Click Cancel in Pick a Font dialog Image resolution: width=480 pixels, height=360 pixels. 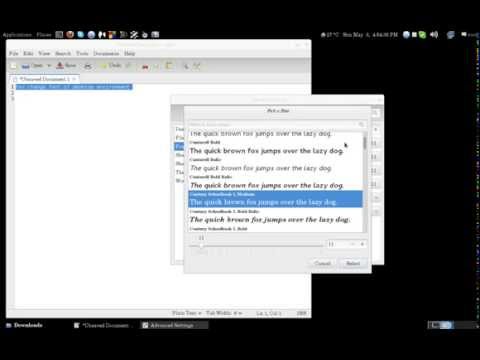click(x=322, y=263)
